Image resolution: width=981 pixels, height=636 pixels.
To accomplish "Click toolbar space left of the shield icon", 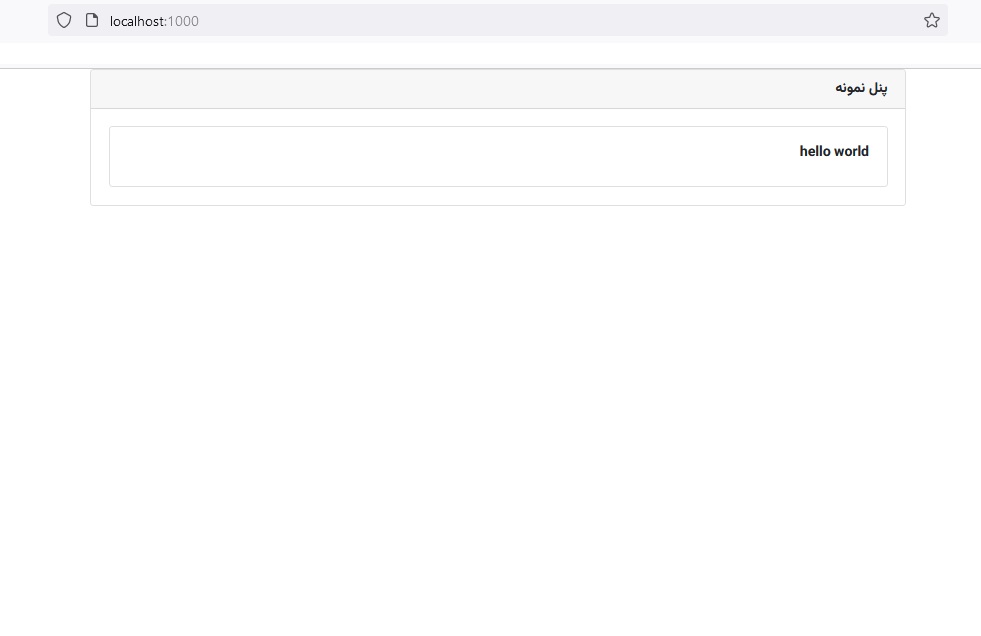I will coord(24,20).
